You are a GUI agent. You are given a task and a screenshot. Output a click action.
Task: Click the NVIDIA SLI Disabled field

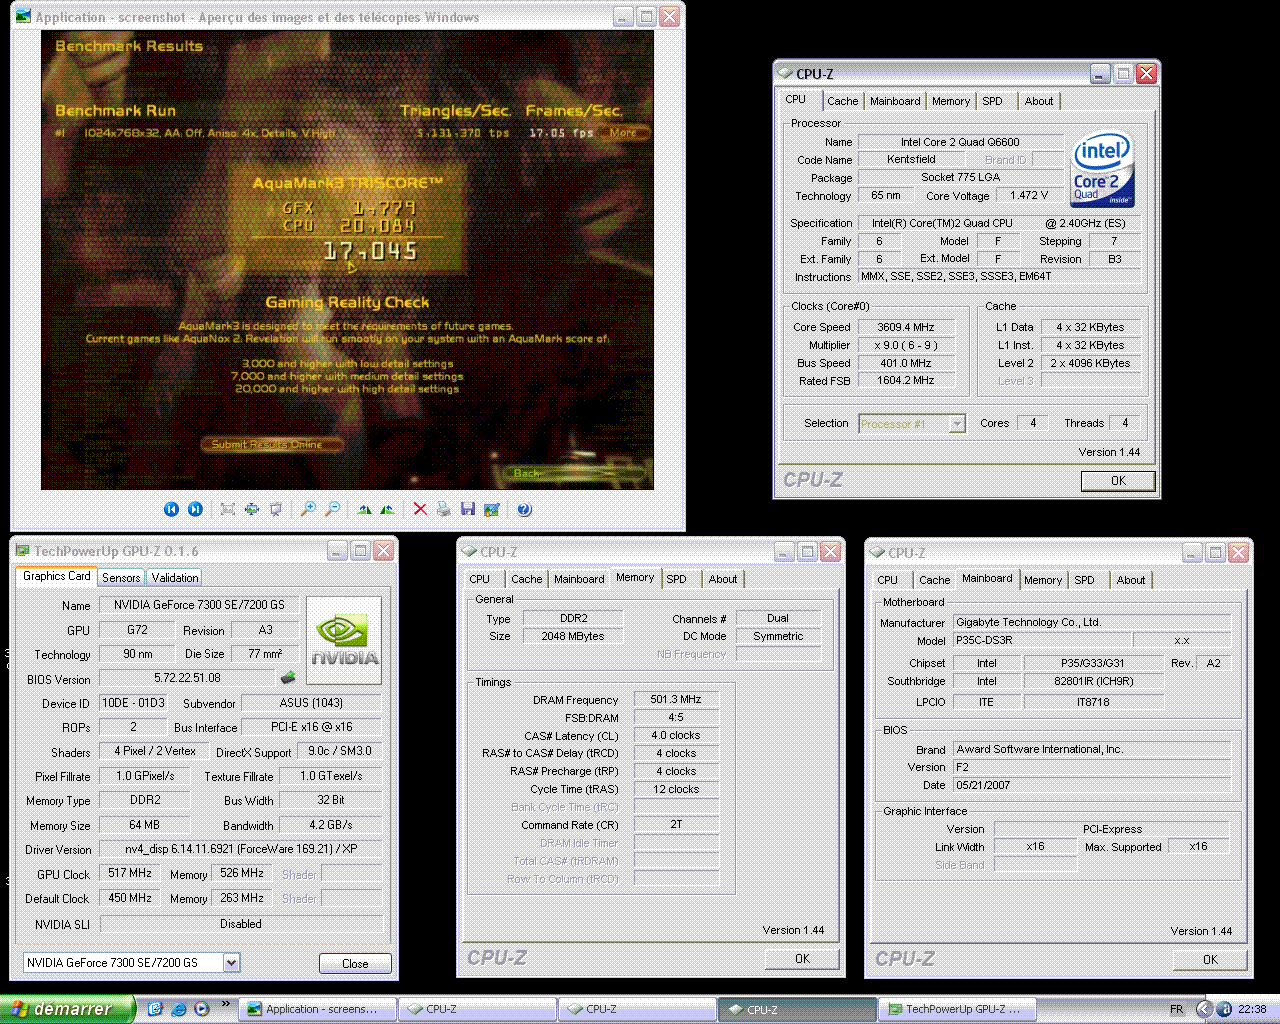pos(241,924)
